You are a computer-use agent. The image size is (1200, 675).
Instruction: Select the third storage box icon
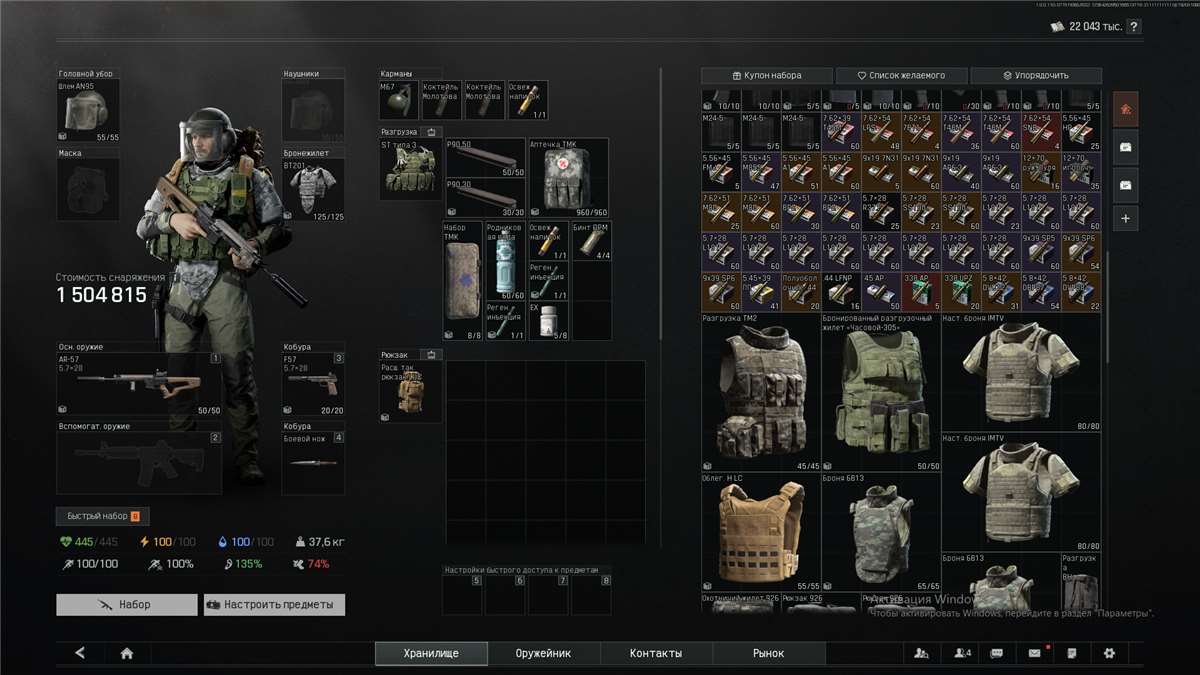click(1125, 185)
